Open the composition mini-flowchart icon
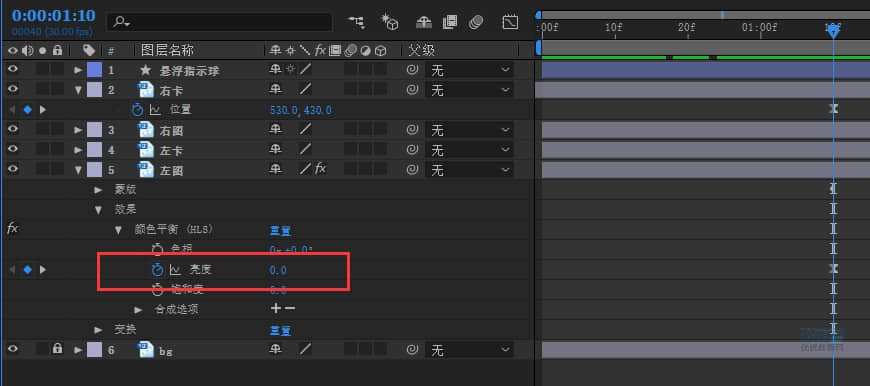The height and width of the screenshot is (386, 870). tap(356, 22)
